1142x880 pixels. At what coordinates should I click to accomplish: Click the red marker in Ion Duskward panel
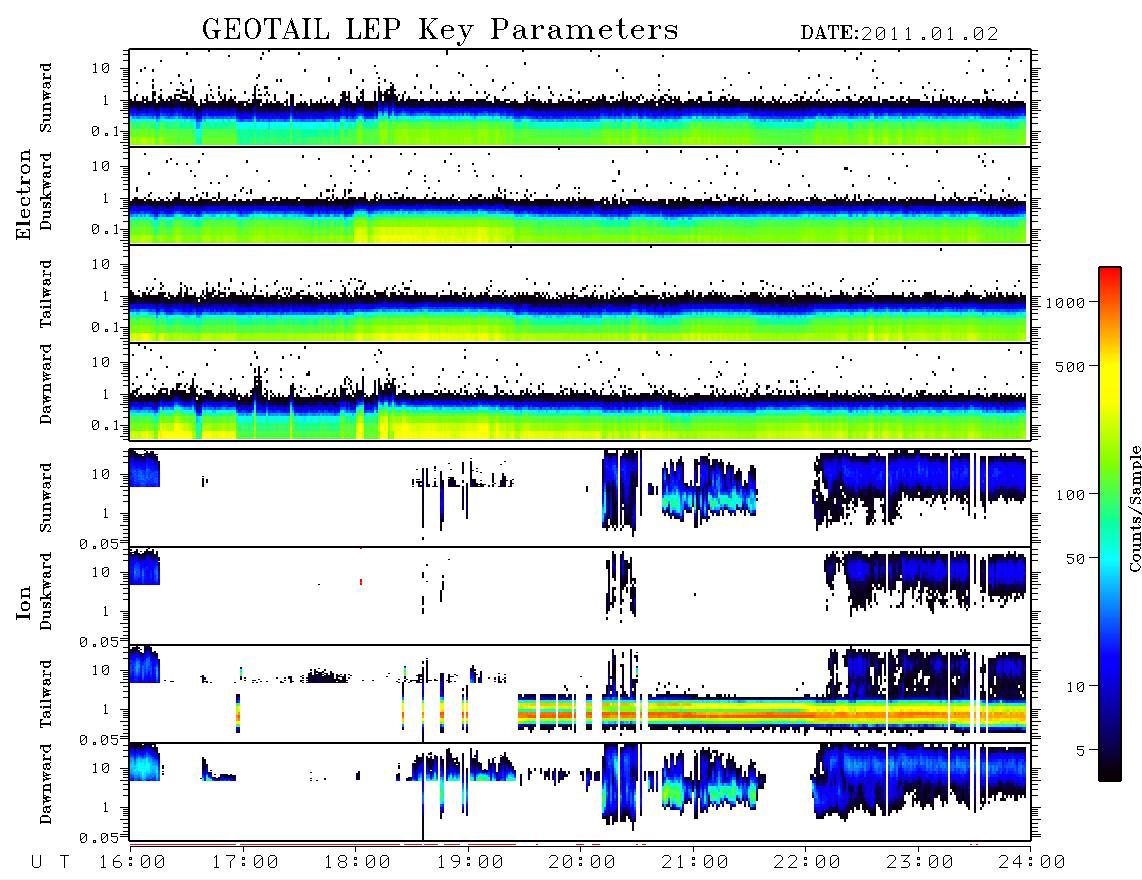pos(361,581)
